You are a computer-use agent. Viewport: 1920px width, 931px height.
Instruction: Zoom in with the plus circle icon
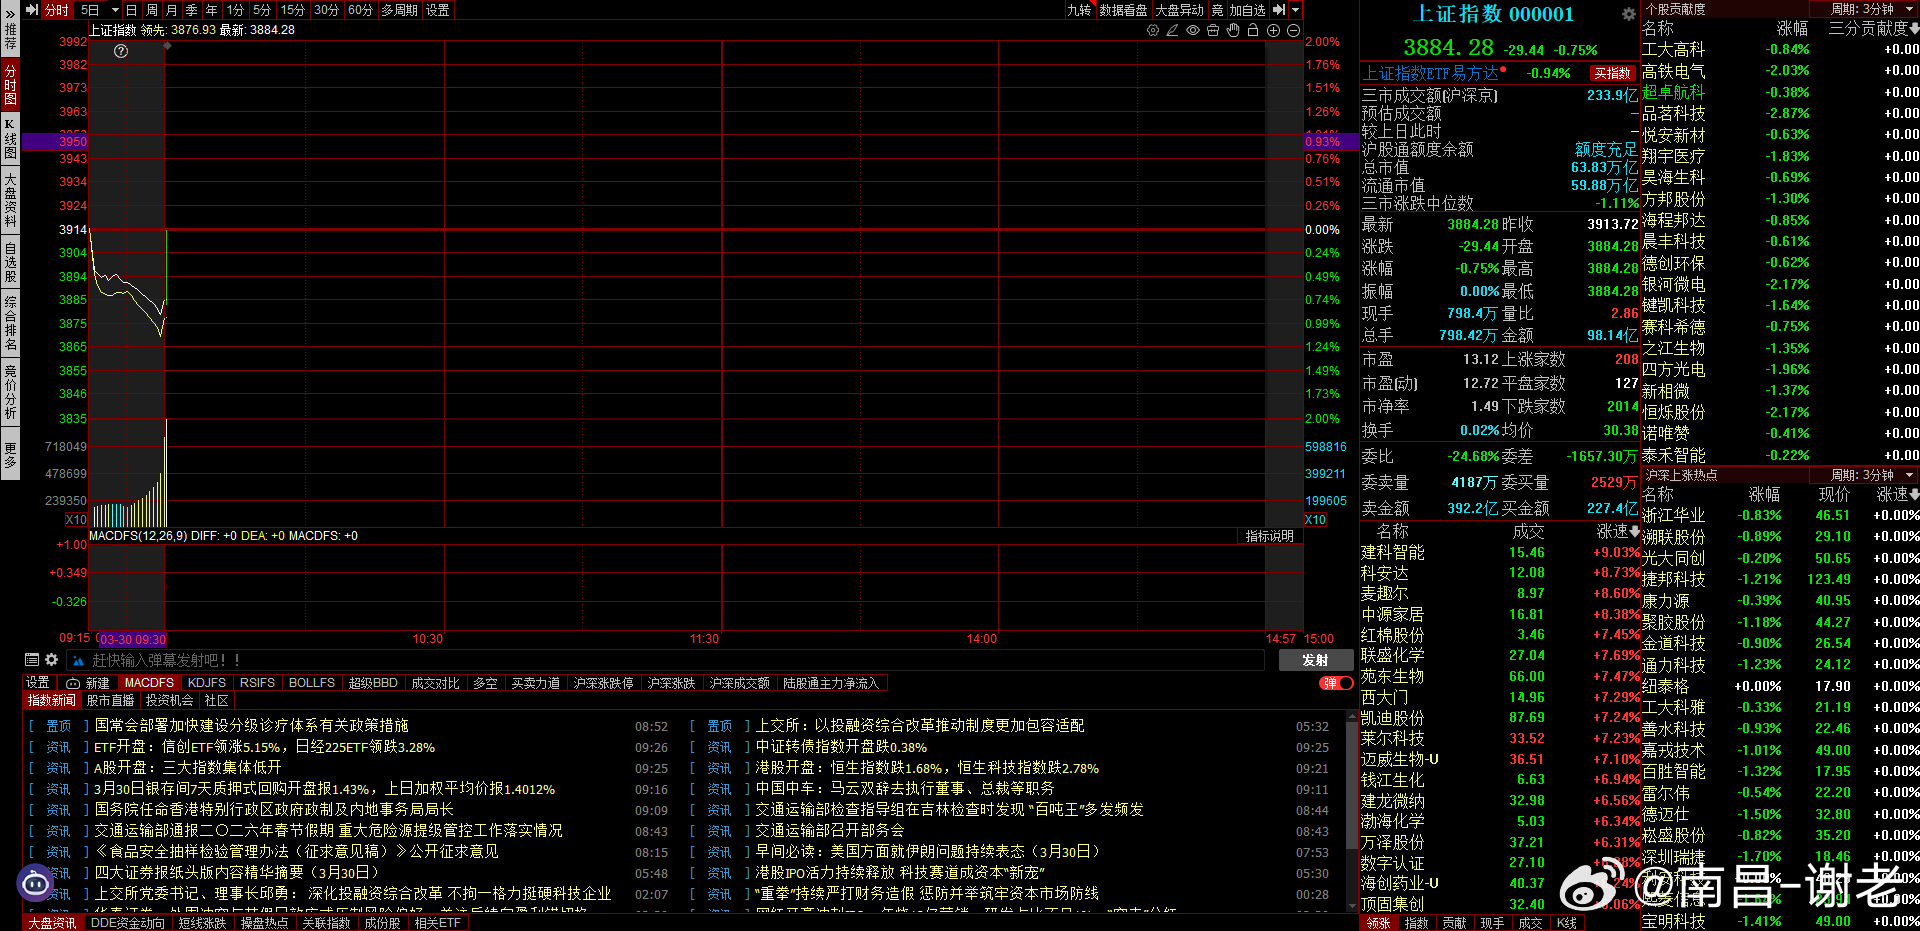(x=1273, y=30)
